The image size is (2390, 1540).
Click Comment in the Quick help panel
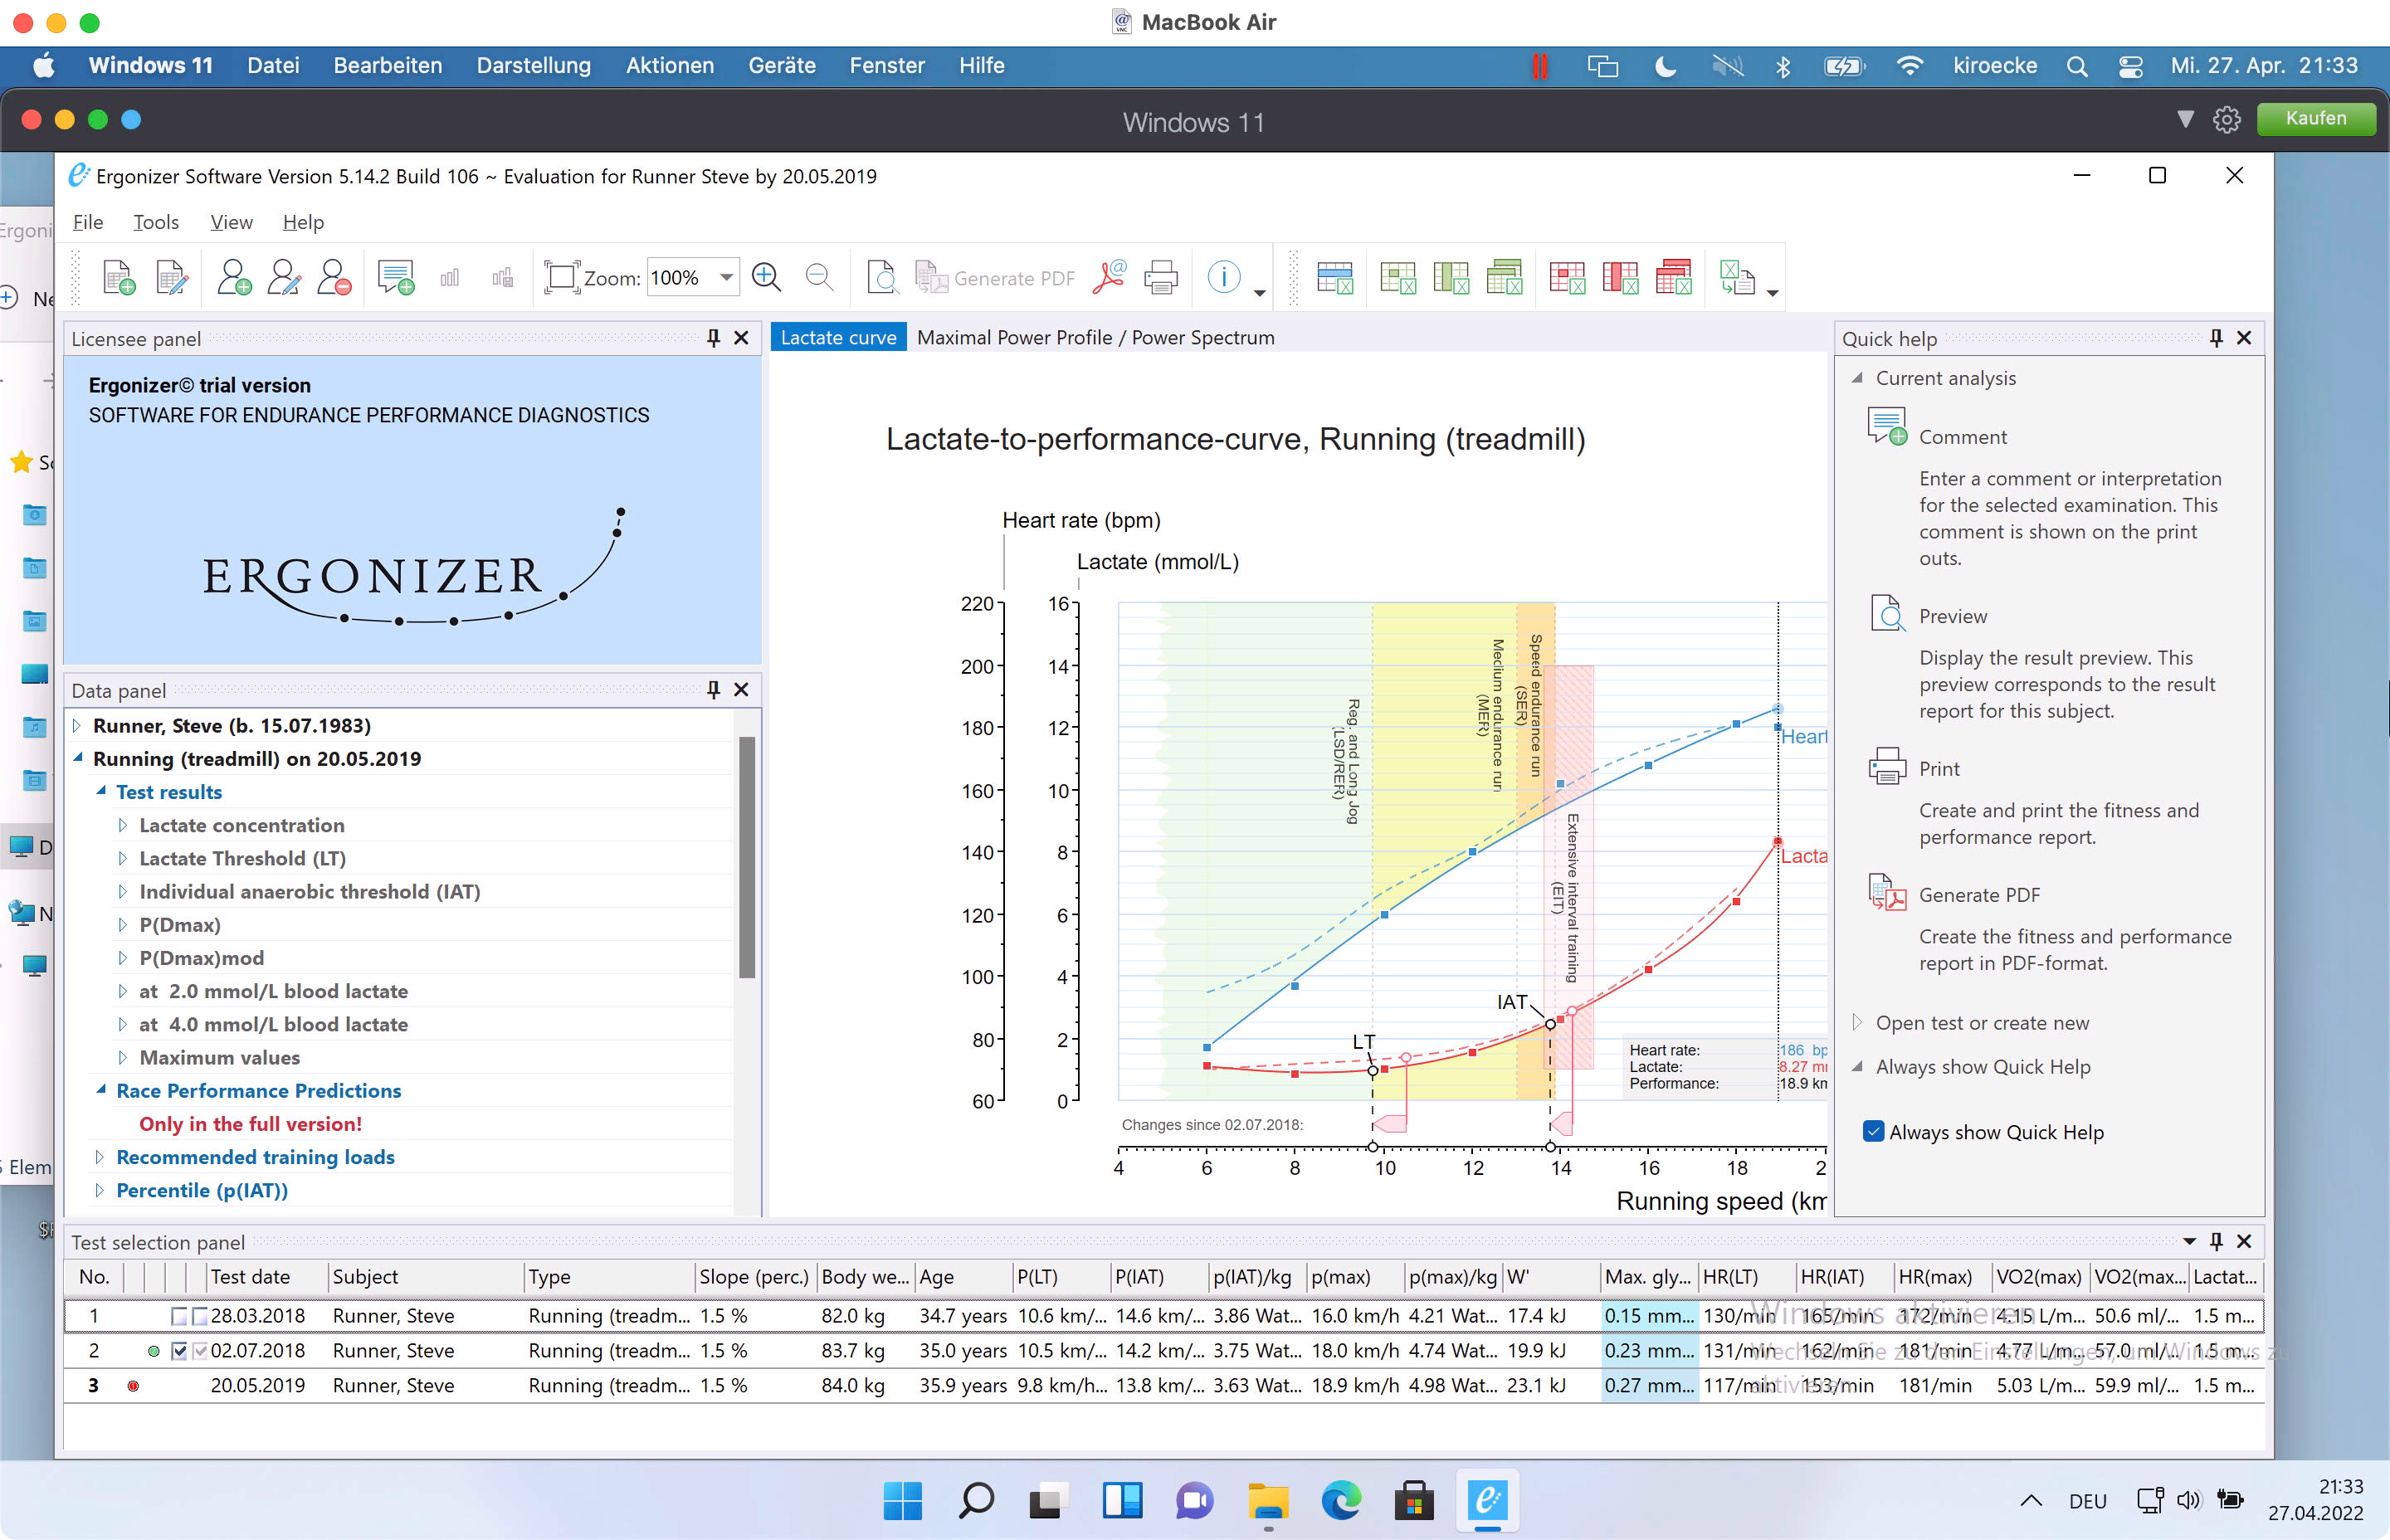[x=1963, y=437]
